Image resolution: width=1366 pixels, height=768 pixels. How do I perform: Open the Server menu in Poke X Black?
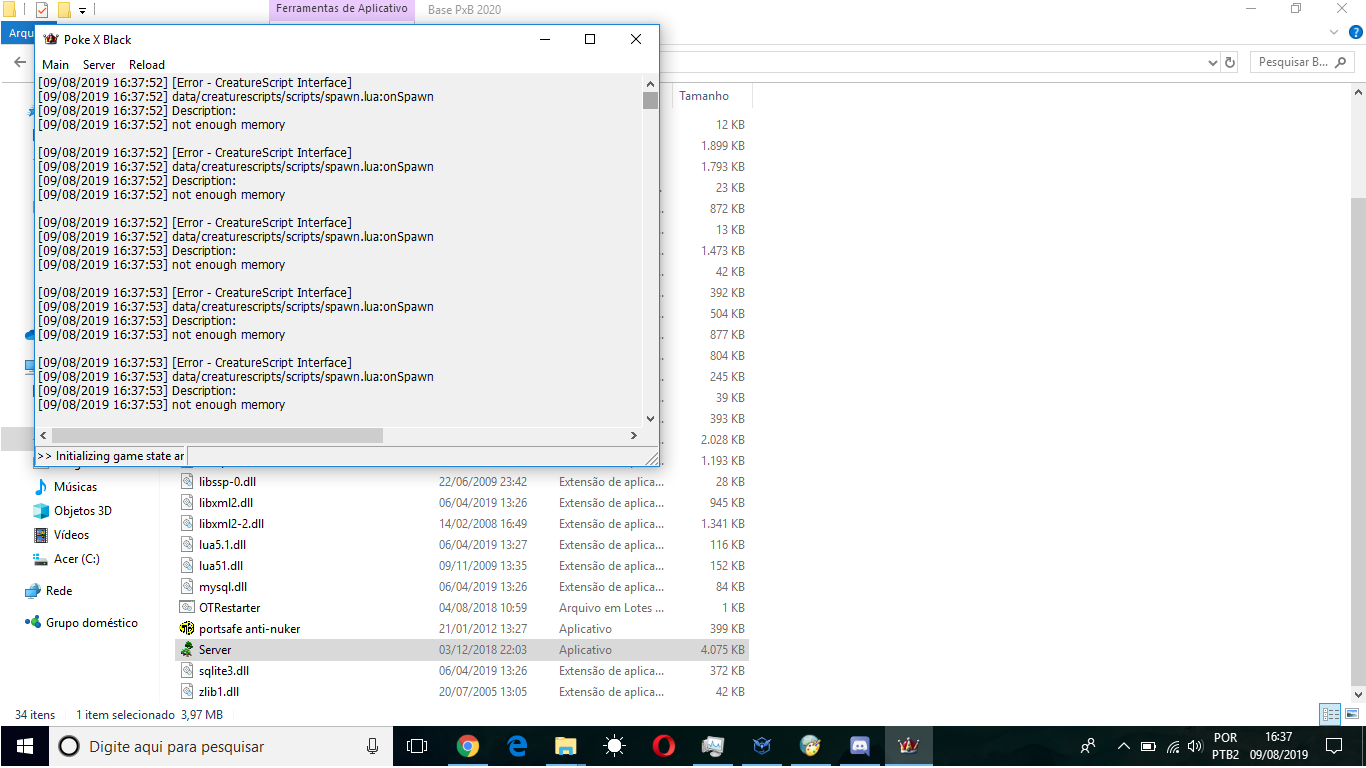tap(99, 65)
